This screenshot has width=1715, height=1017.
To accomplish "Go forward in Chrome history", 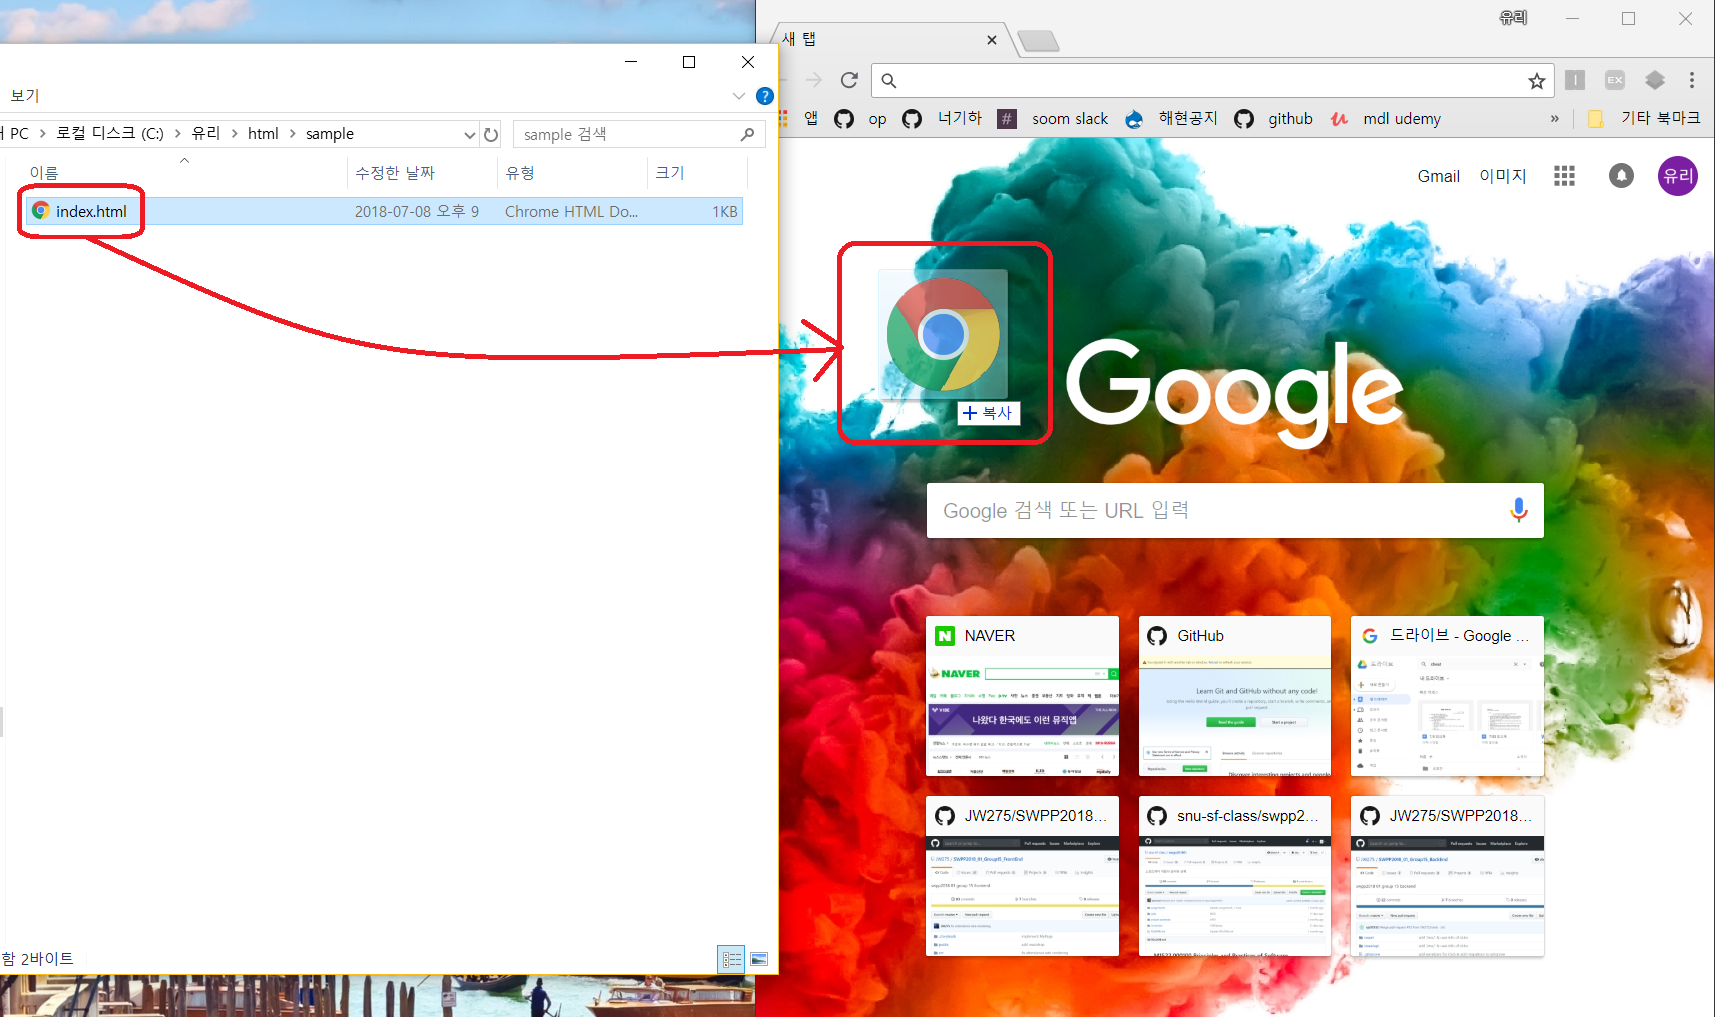I will (813, 80).
